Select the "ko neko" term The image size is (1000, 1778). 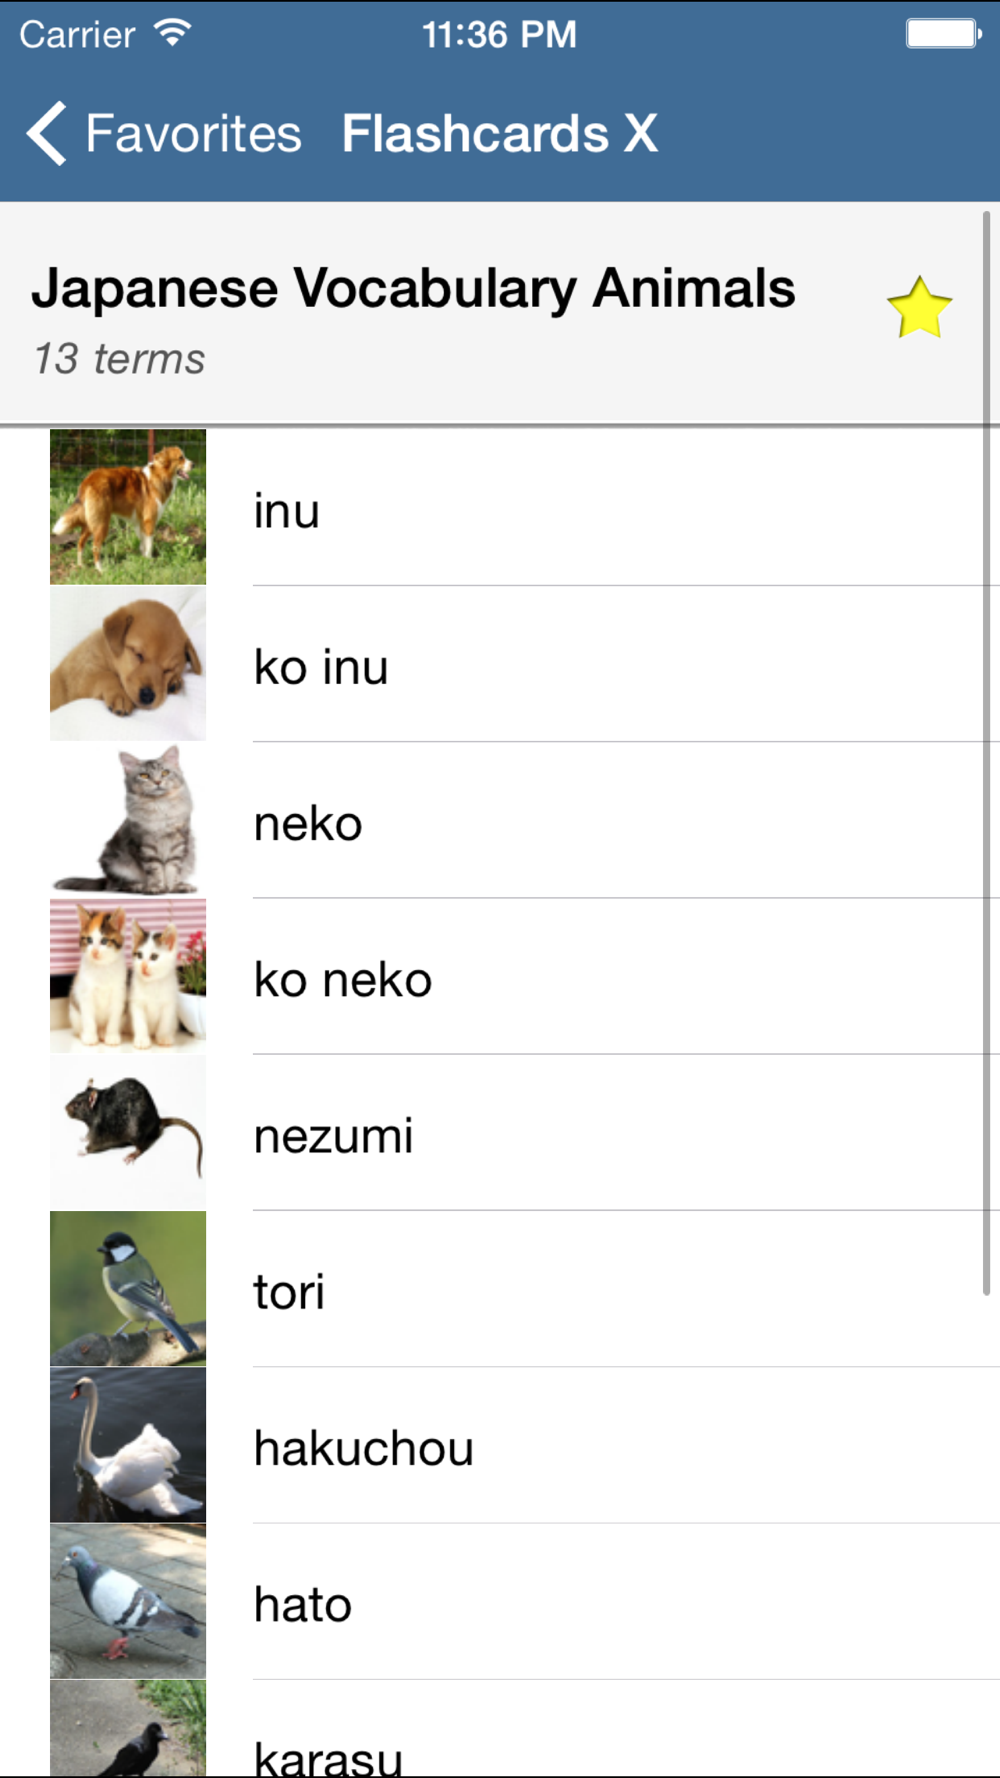point(343,980)
